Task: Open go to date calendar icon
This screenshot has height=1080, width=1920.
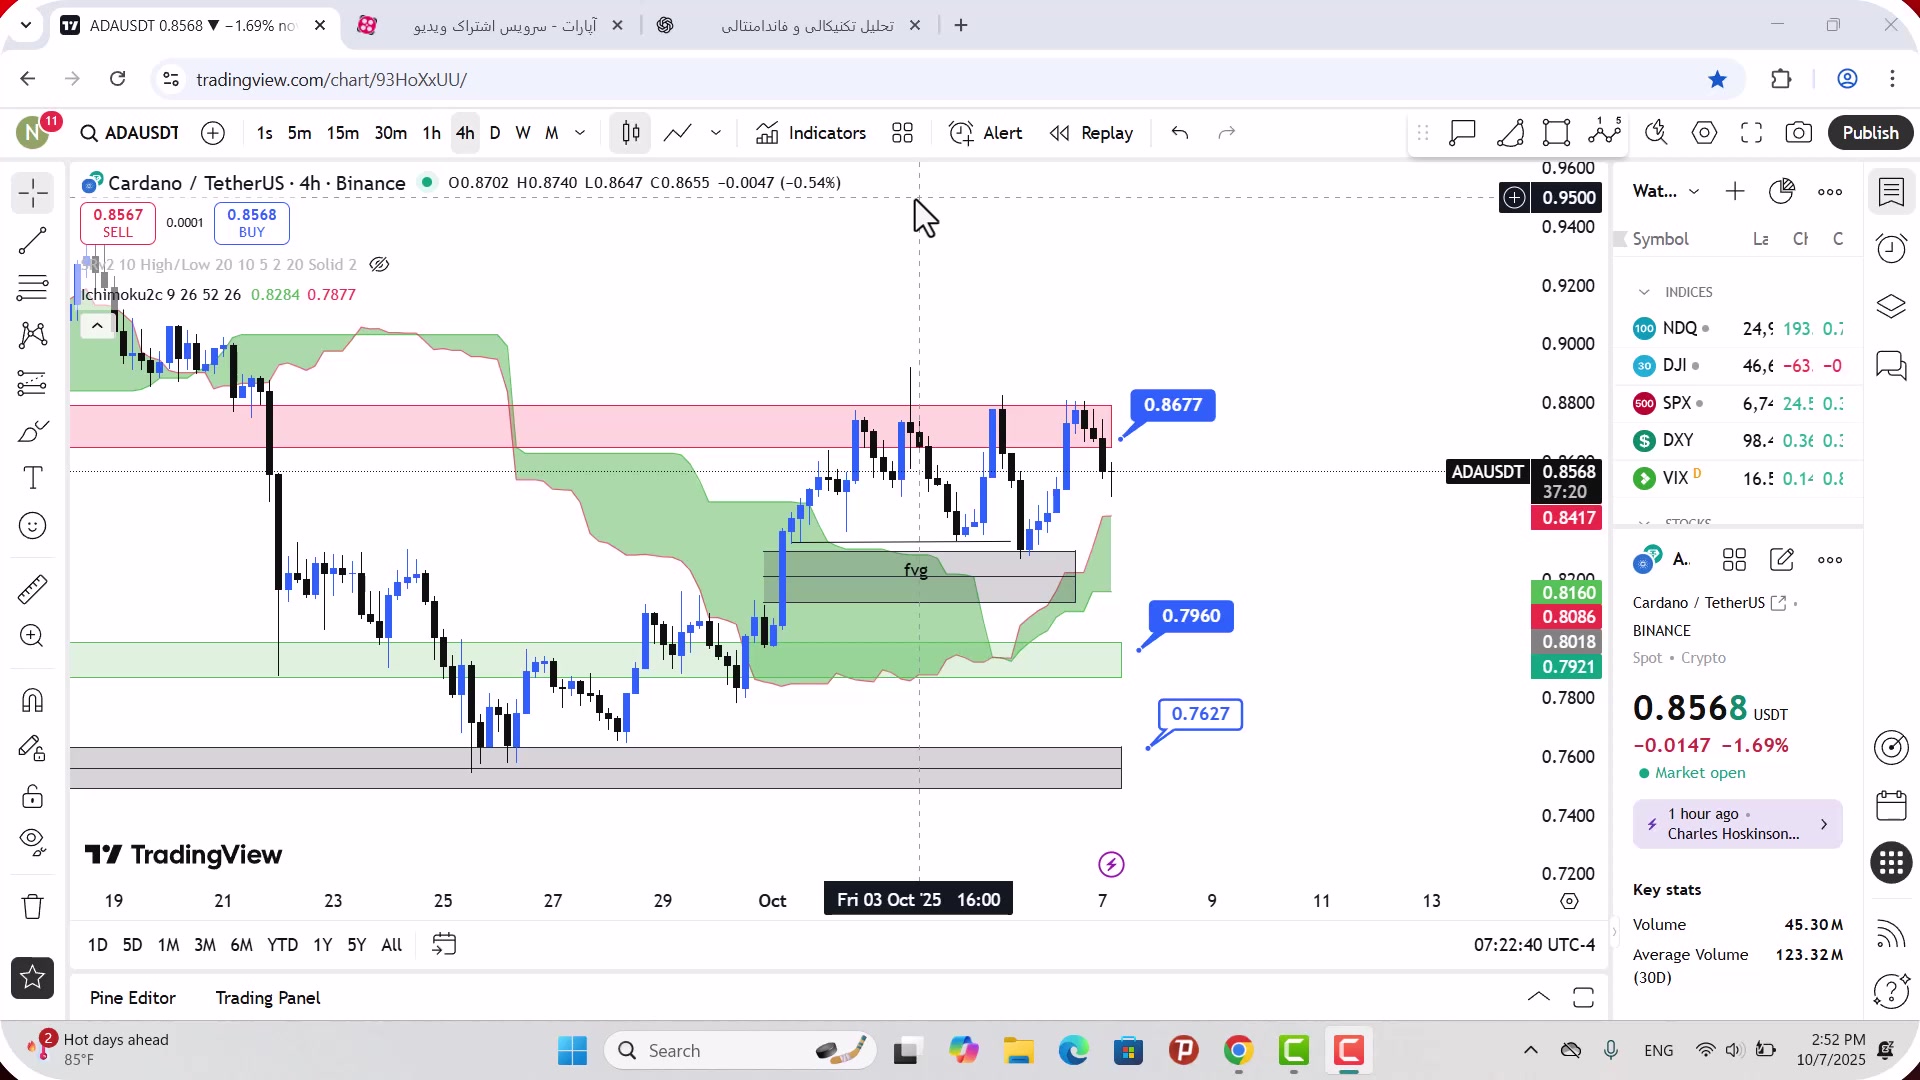Action: coord(444,945)
